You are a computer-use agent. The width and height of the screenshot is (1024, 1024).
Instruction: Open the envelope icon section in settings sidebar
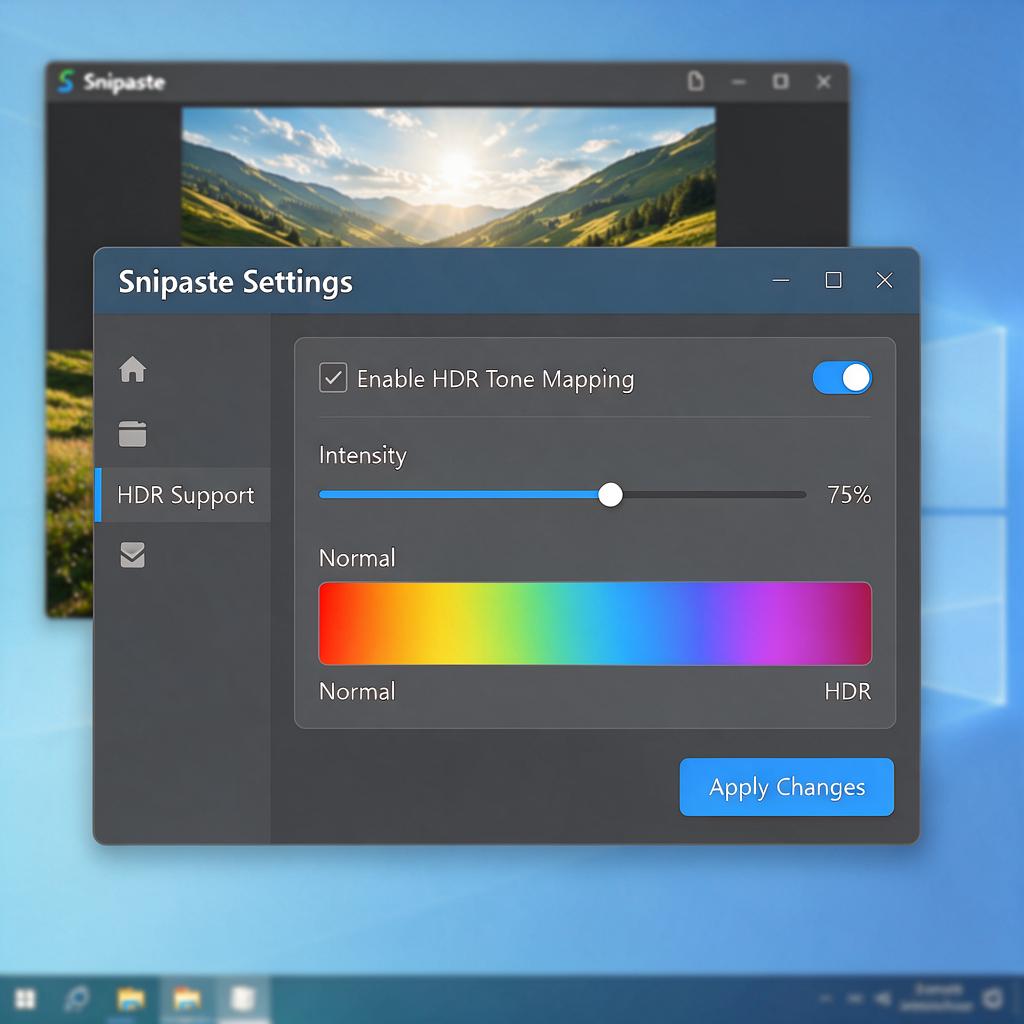coord(133,554)
